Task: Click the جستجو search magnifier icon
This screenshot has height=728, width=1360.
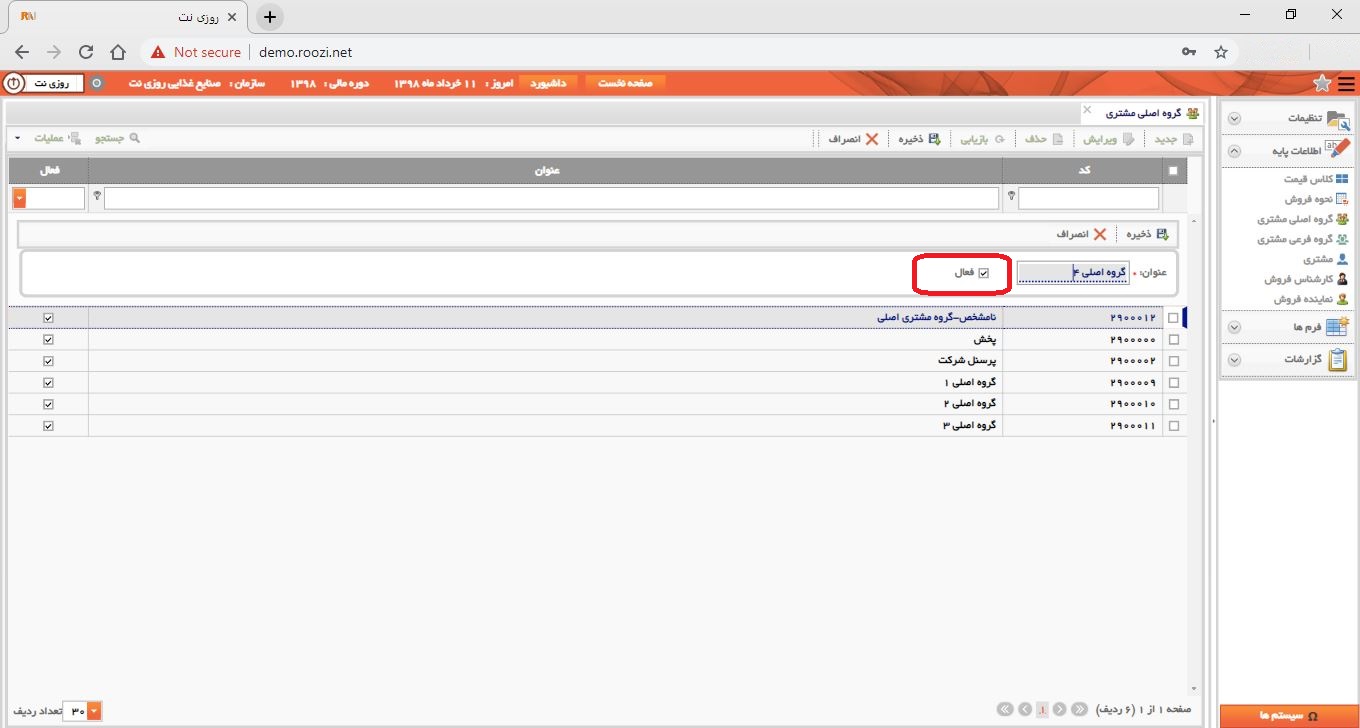Action: pyautogui.click(x=135, y=138)
